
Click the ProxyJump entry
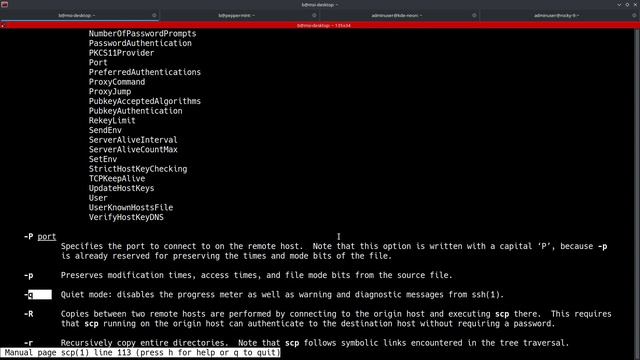110,92
